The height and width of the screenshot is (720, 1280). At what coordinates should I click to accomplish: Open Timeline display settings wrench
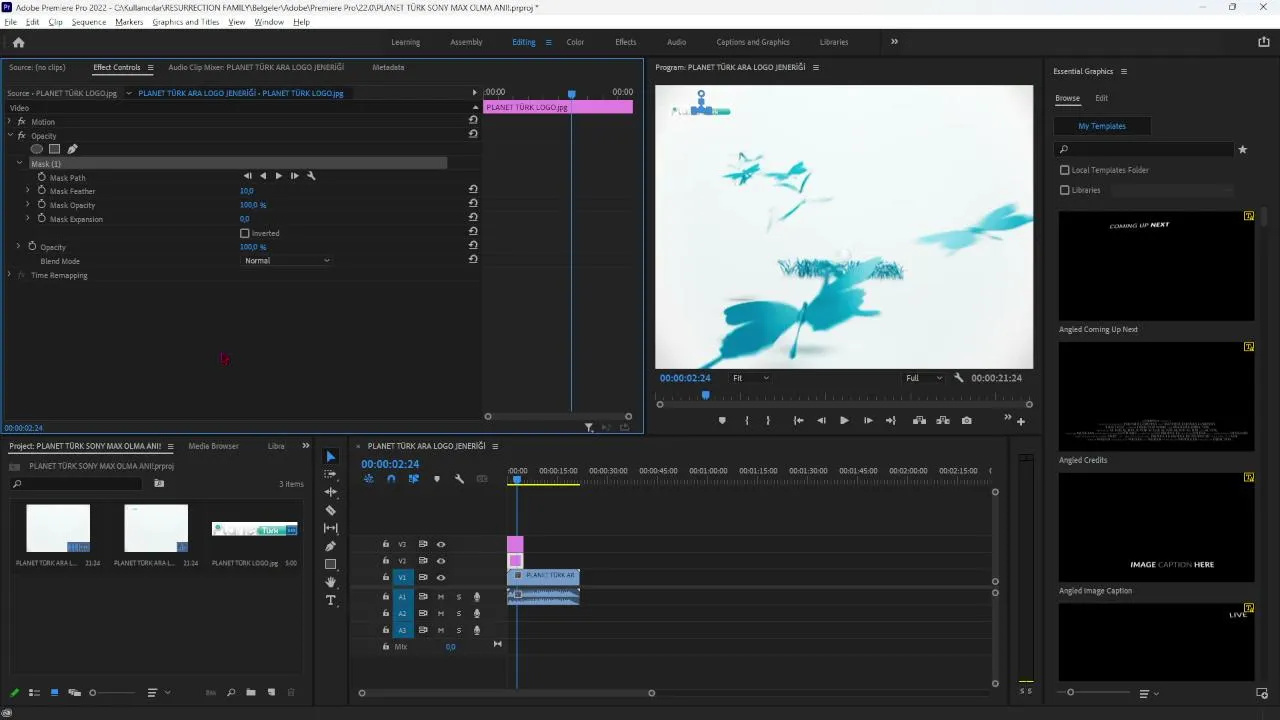(459, 479)
